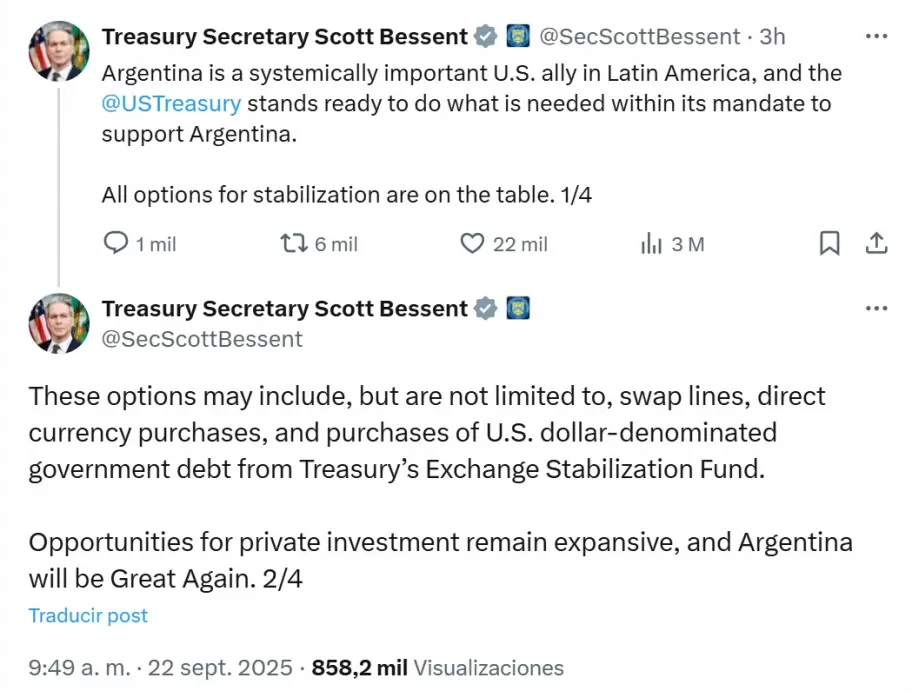Click Traducir post to translate
Viewport: 912px width, 691px height.
87,616
